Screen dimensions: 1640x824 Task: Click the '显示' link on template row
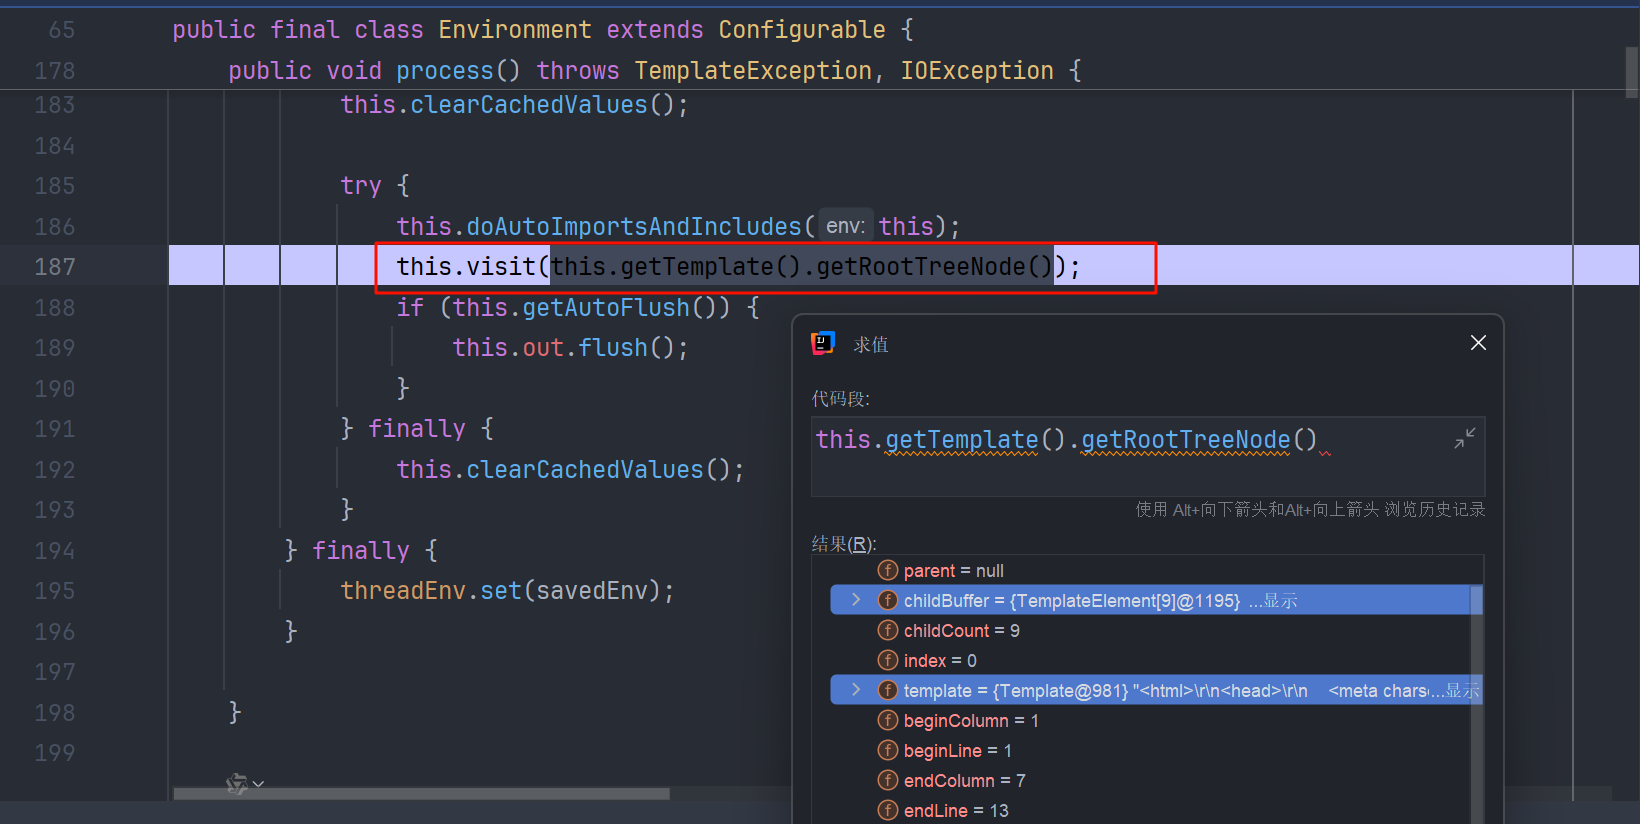[x=1462, y=691]
